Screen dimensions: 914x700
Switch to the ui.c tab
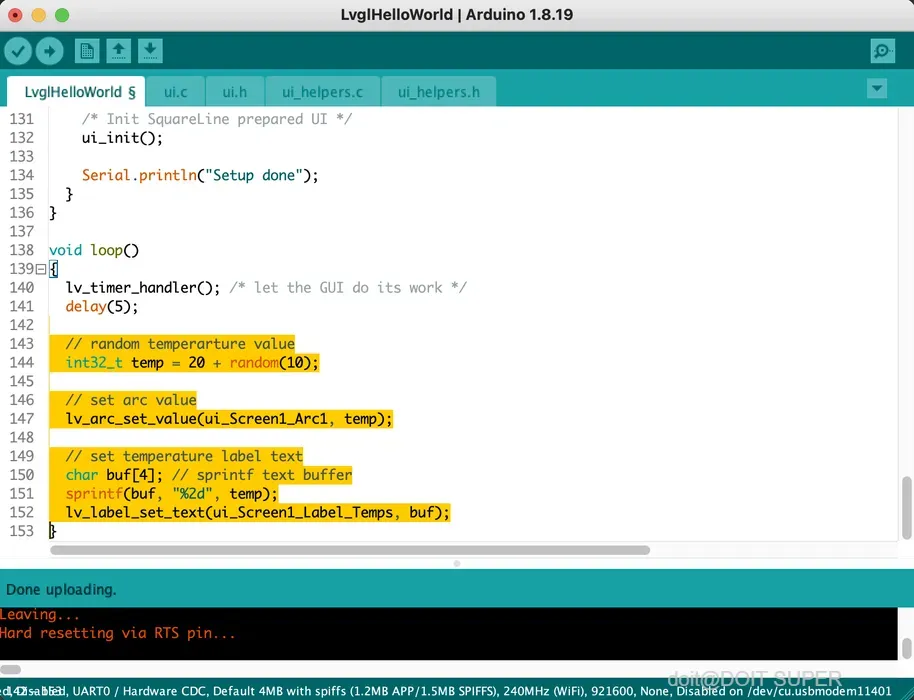[175, 92]
